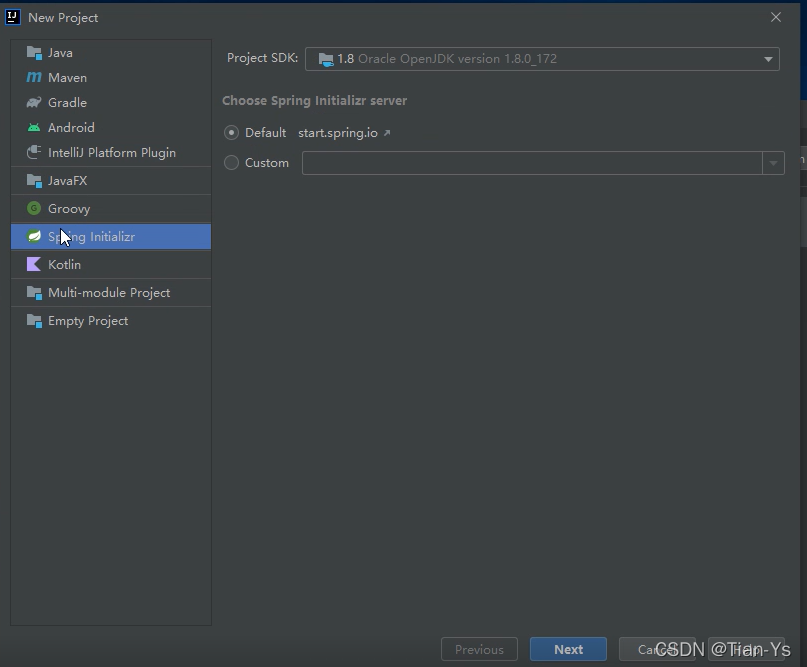Click the Project SDK label
Image resolution: width=807 pixels, height=667 pixels.
[262, 58]
